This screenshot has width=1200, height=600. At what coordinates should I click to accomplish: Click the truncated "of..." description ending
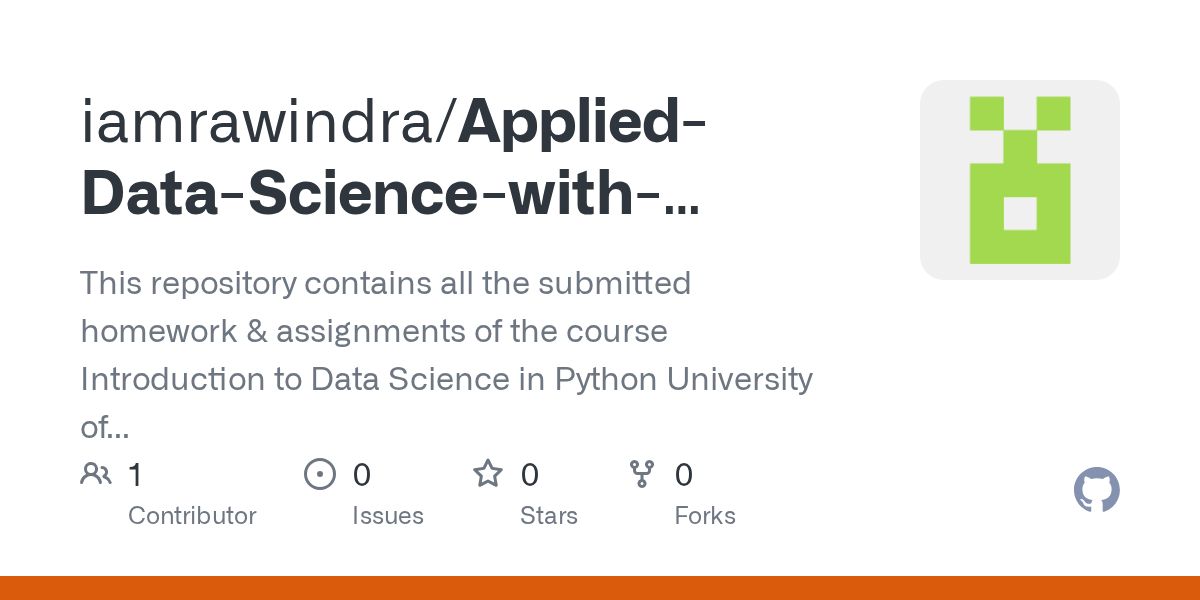tap(104, 428)
